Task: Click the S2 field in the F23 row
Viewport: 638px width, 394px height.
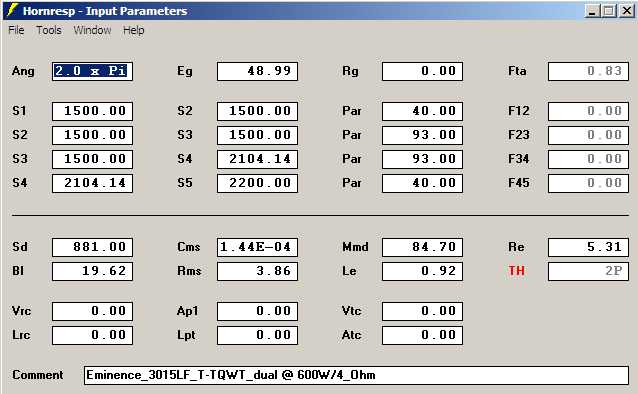Action: 92,135
